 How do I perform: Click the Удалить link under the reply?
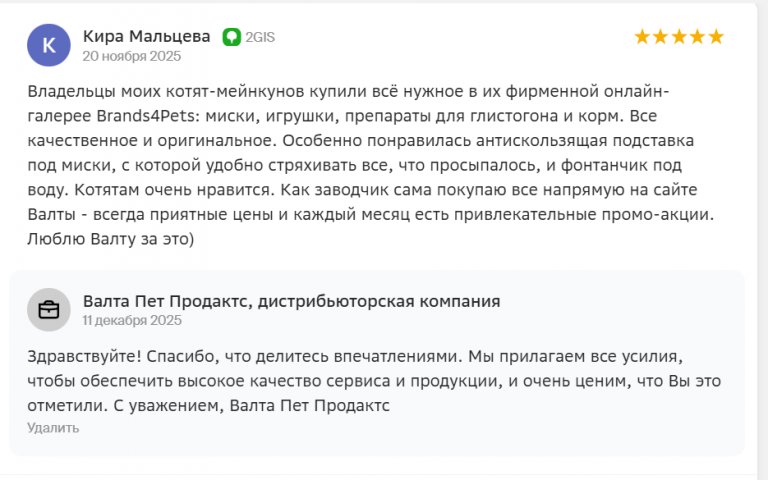(53, 428)
